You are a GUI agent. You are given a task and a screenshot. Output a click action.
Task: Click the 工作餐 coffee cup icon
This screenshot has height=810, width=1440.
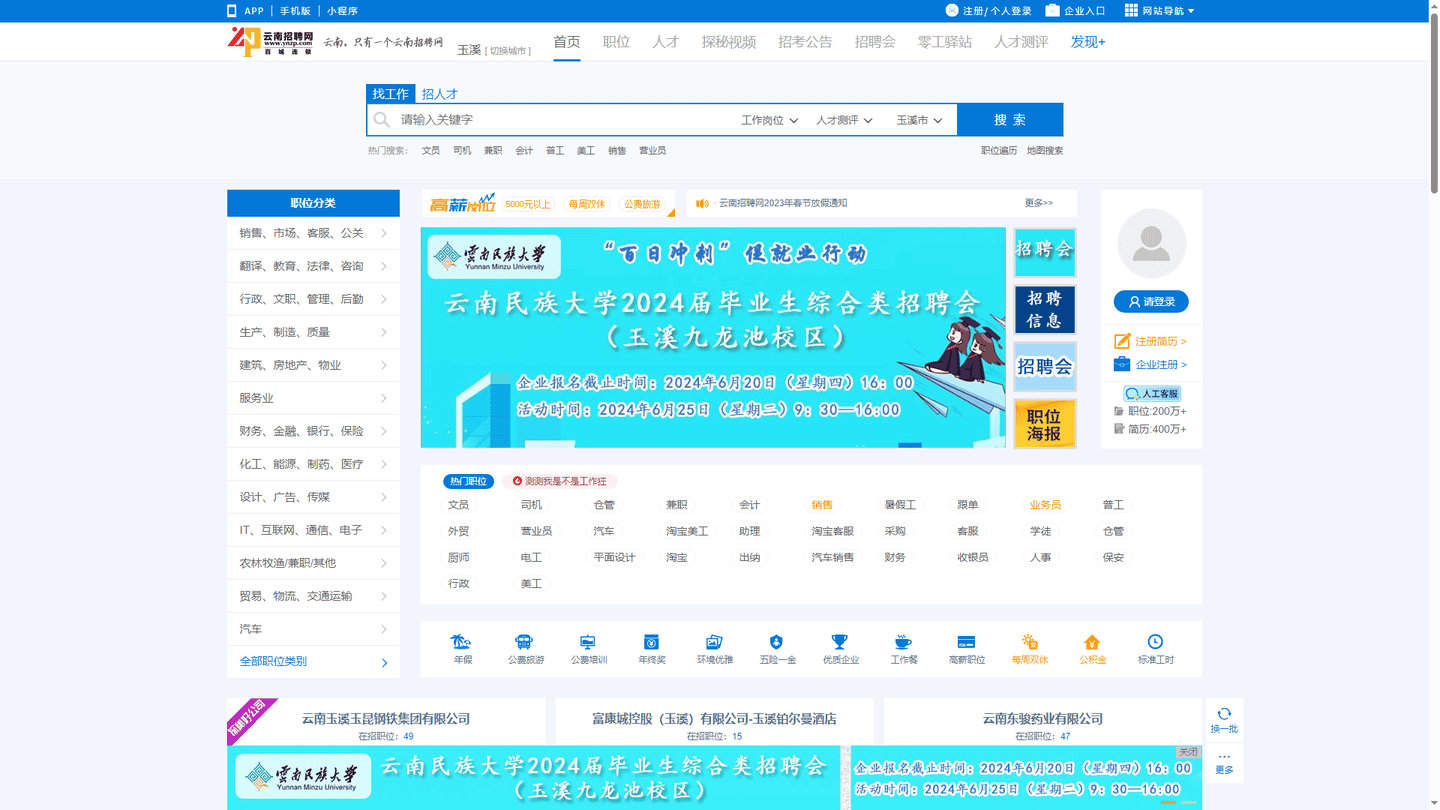coord(903,642)
